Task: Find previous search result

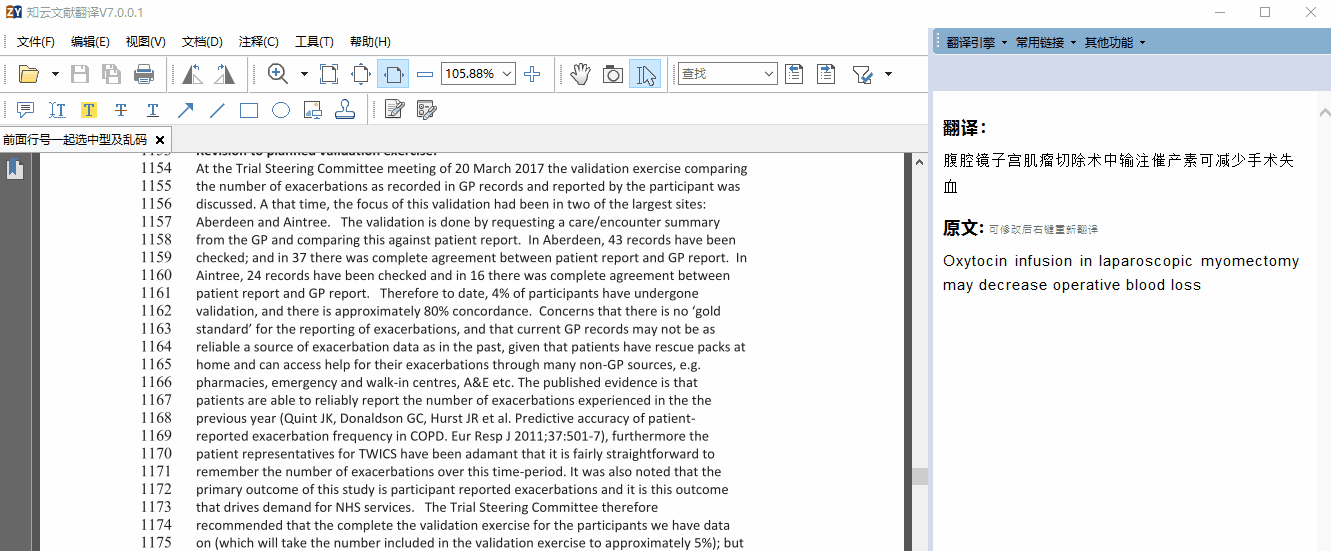Action: click(794, 74)
